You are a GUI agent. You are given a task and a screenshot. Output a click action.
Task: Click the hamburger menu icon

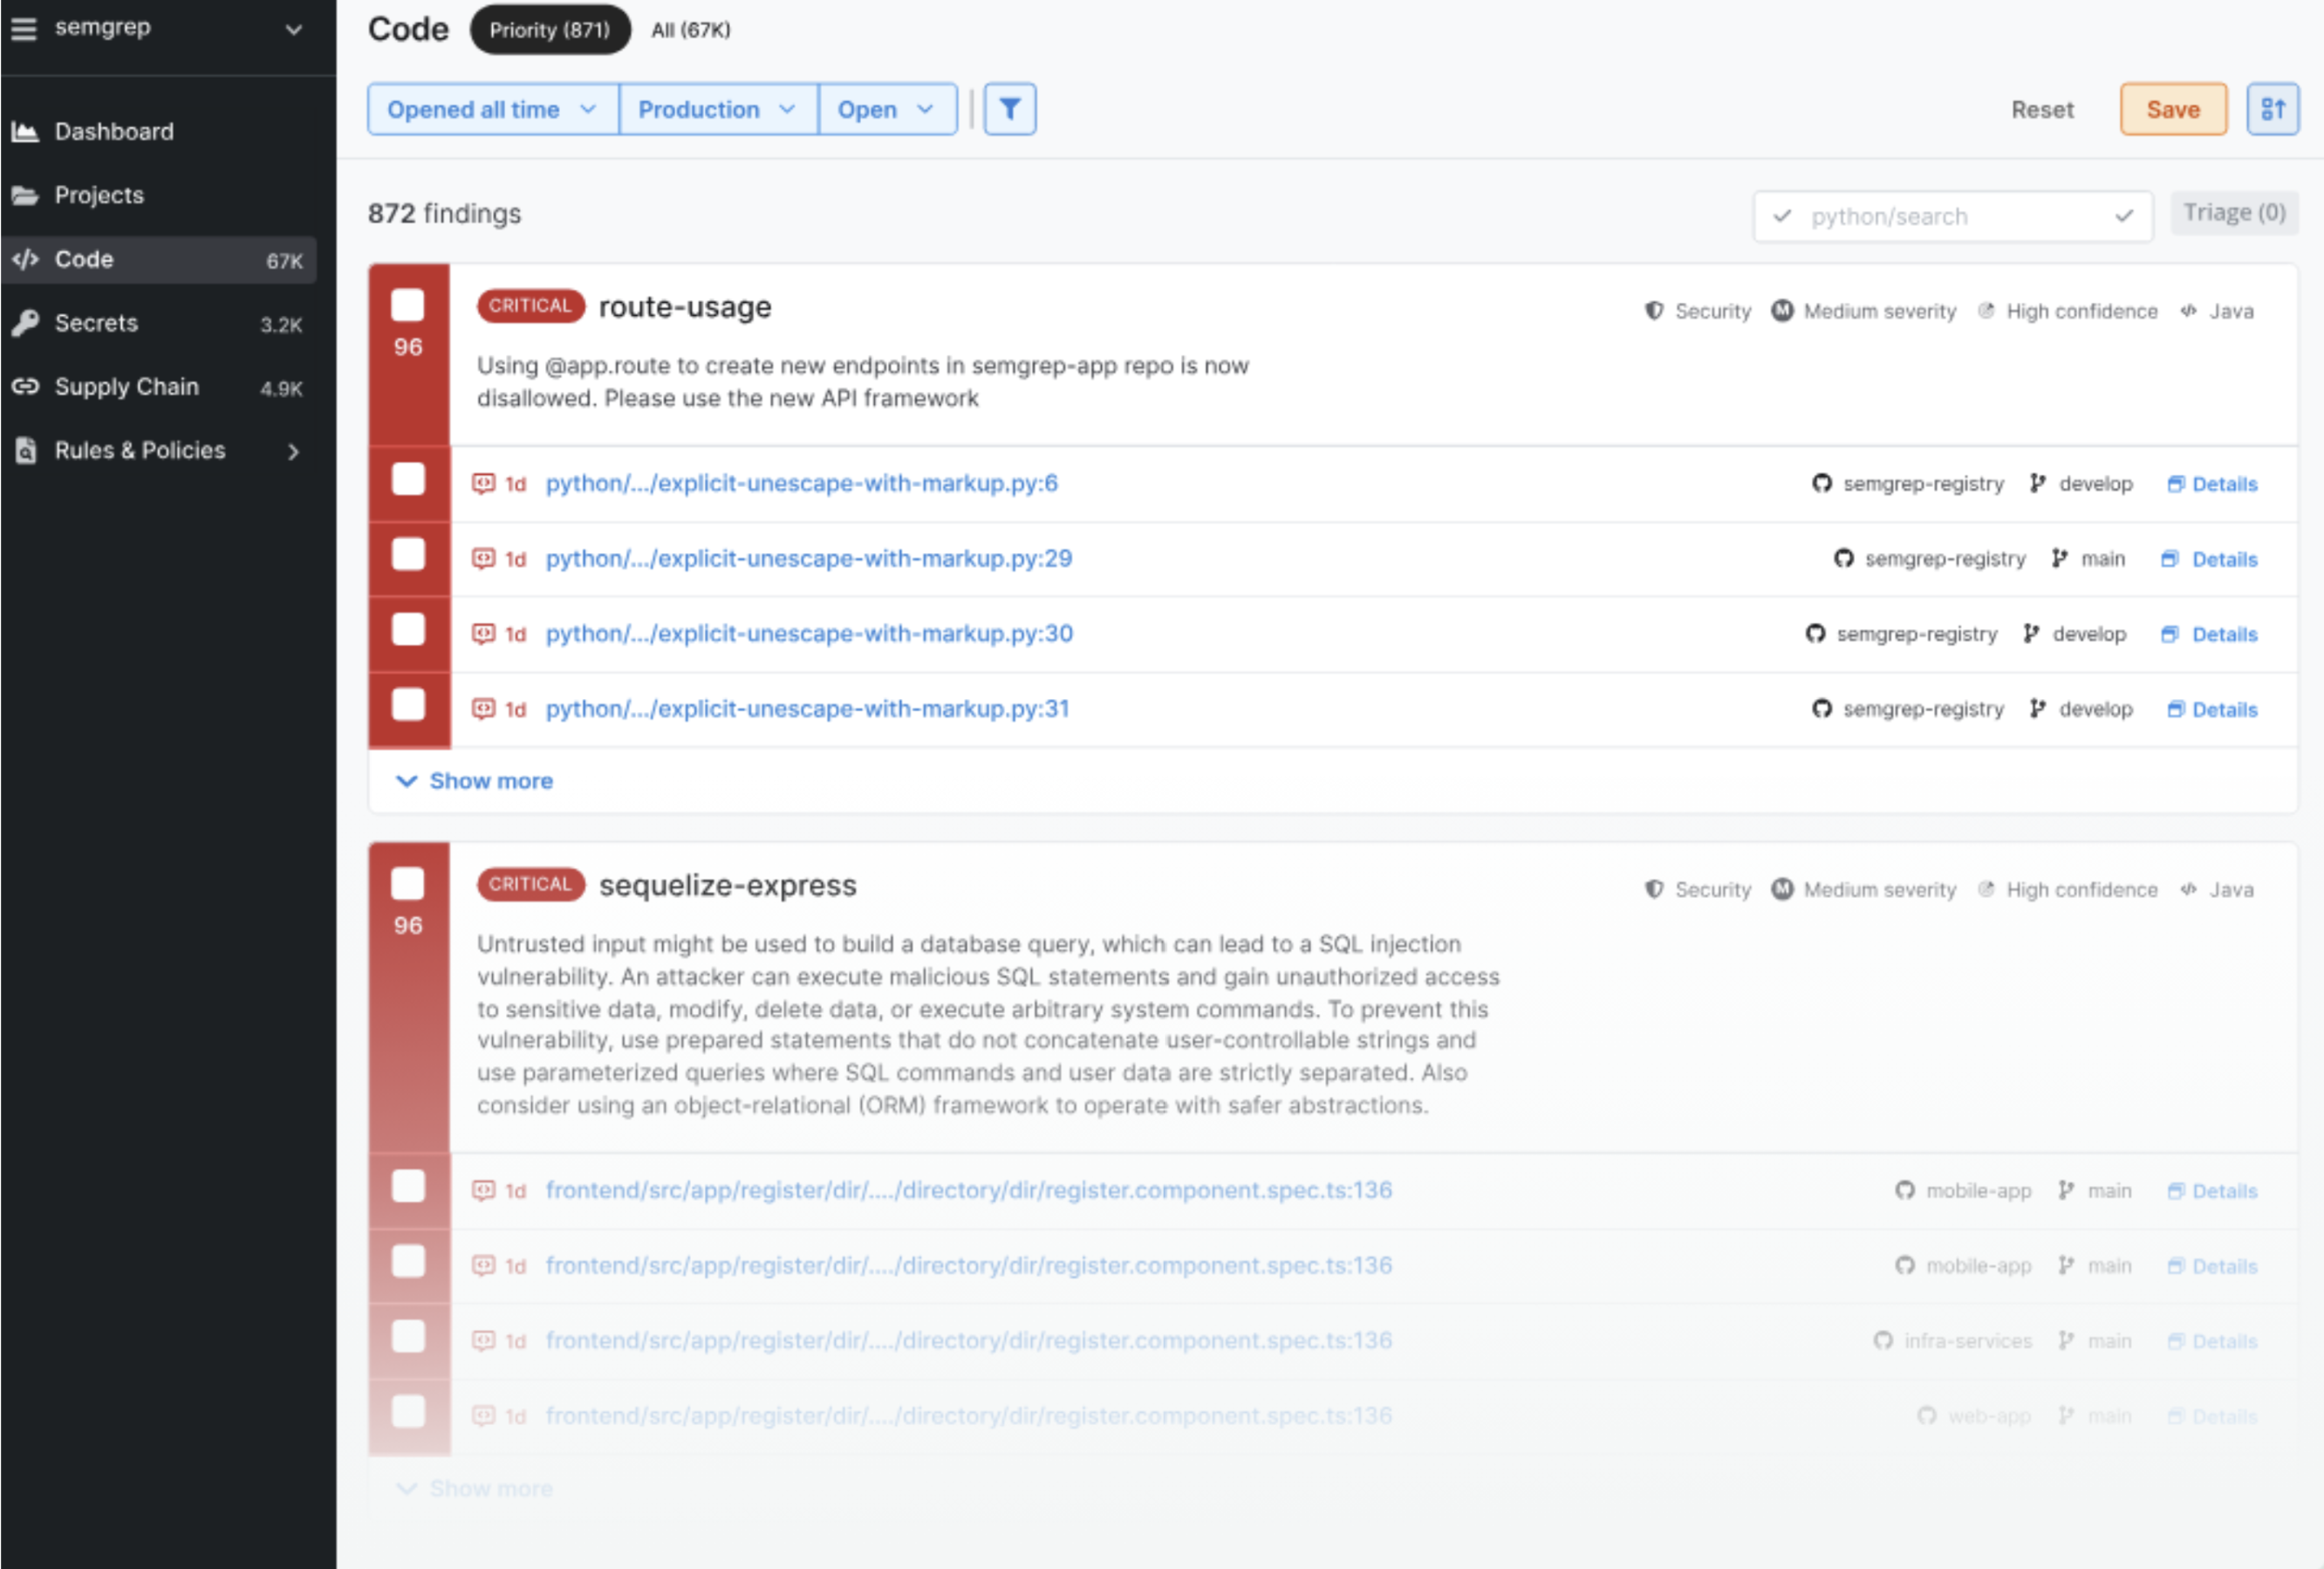(24, 29)
